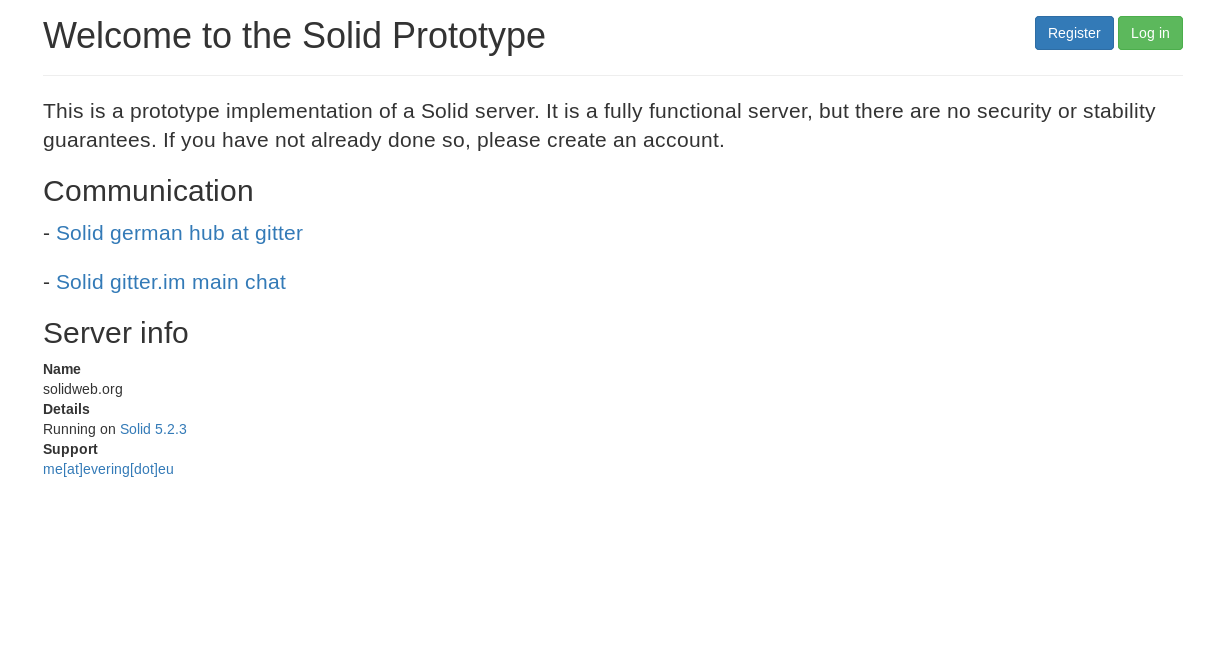Click the Welcome to the Solid Prototype heading
1226x664 pixels.
(294, 36)
